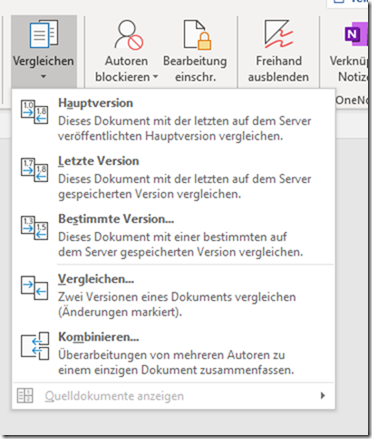This screenshot has width=372, height=439.
Task: Click text 'gespeicherten Version vergleichen.'
Action: coord(149,194)
